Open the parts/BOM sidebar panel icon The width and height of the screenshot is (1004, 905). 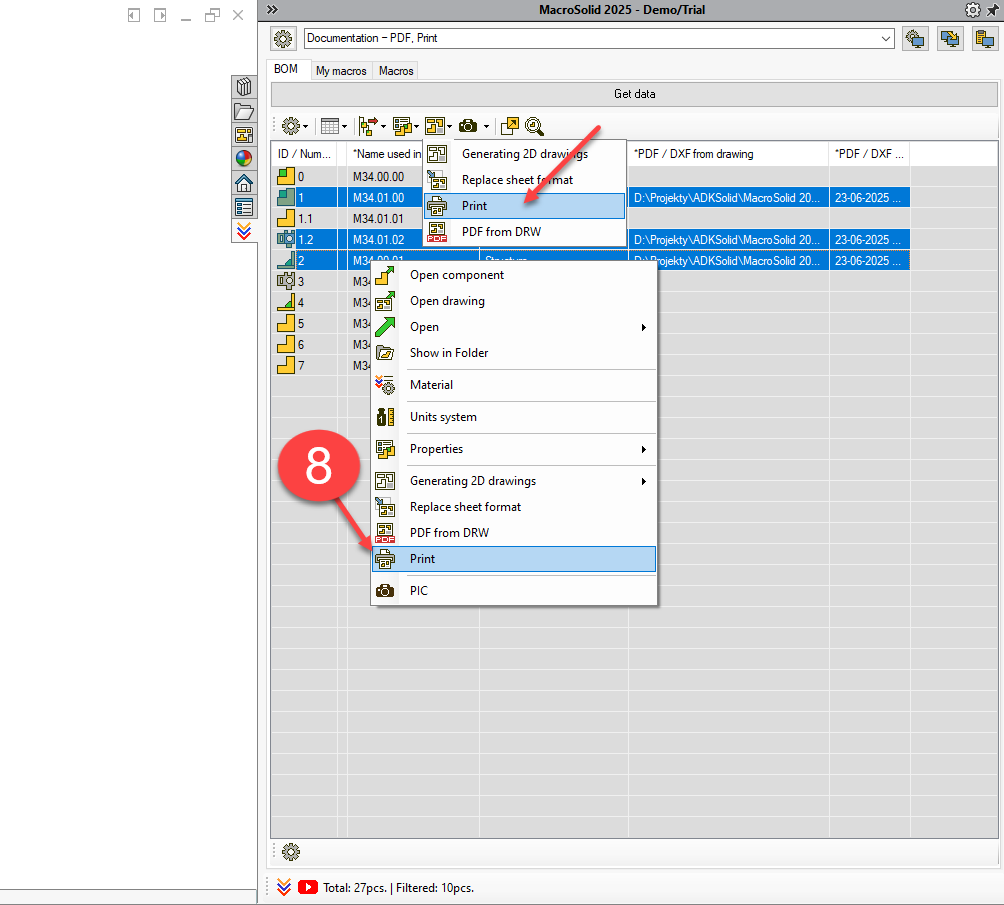(x=244, y=86)
